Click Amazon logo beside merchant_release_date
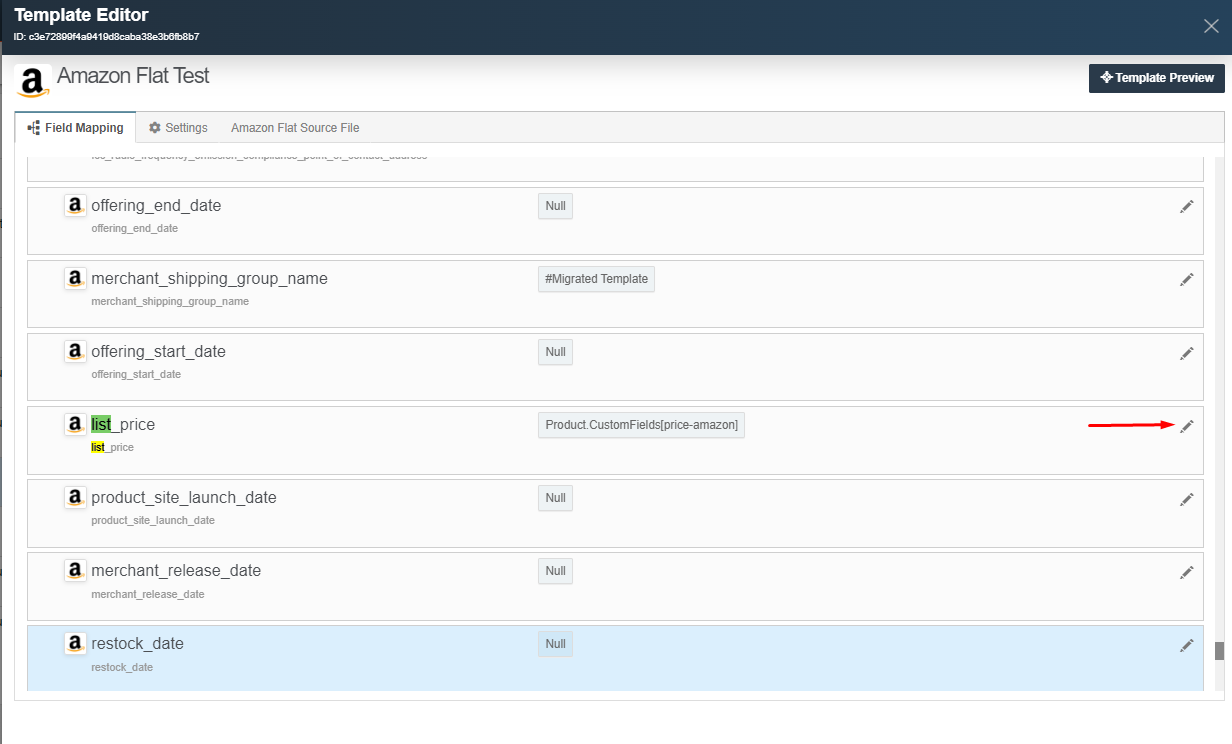 75,571
